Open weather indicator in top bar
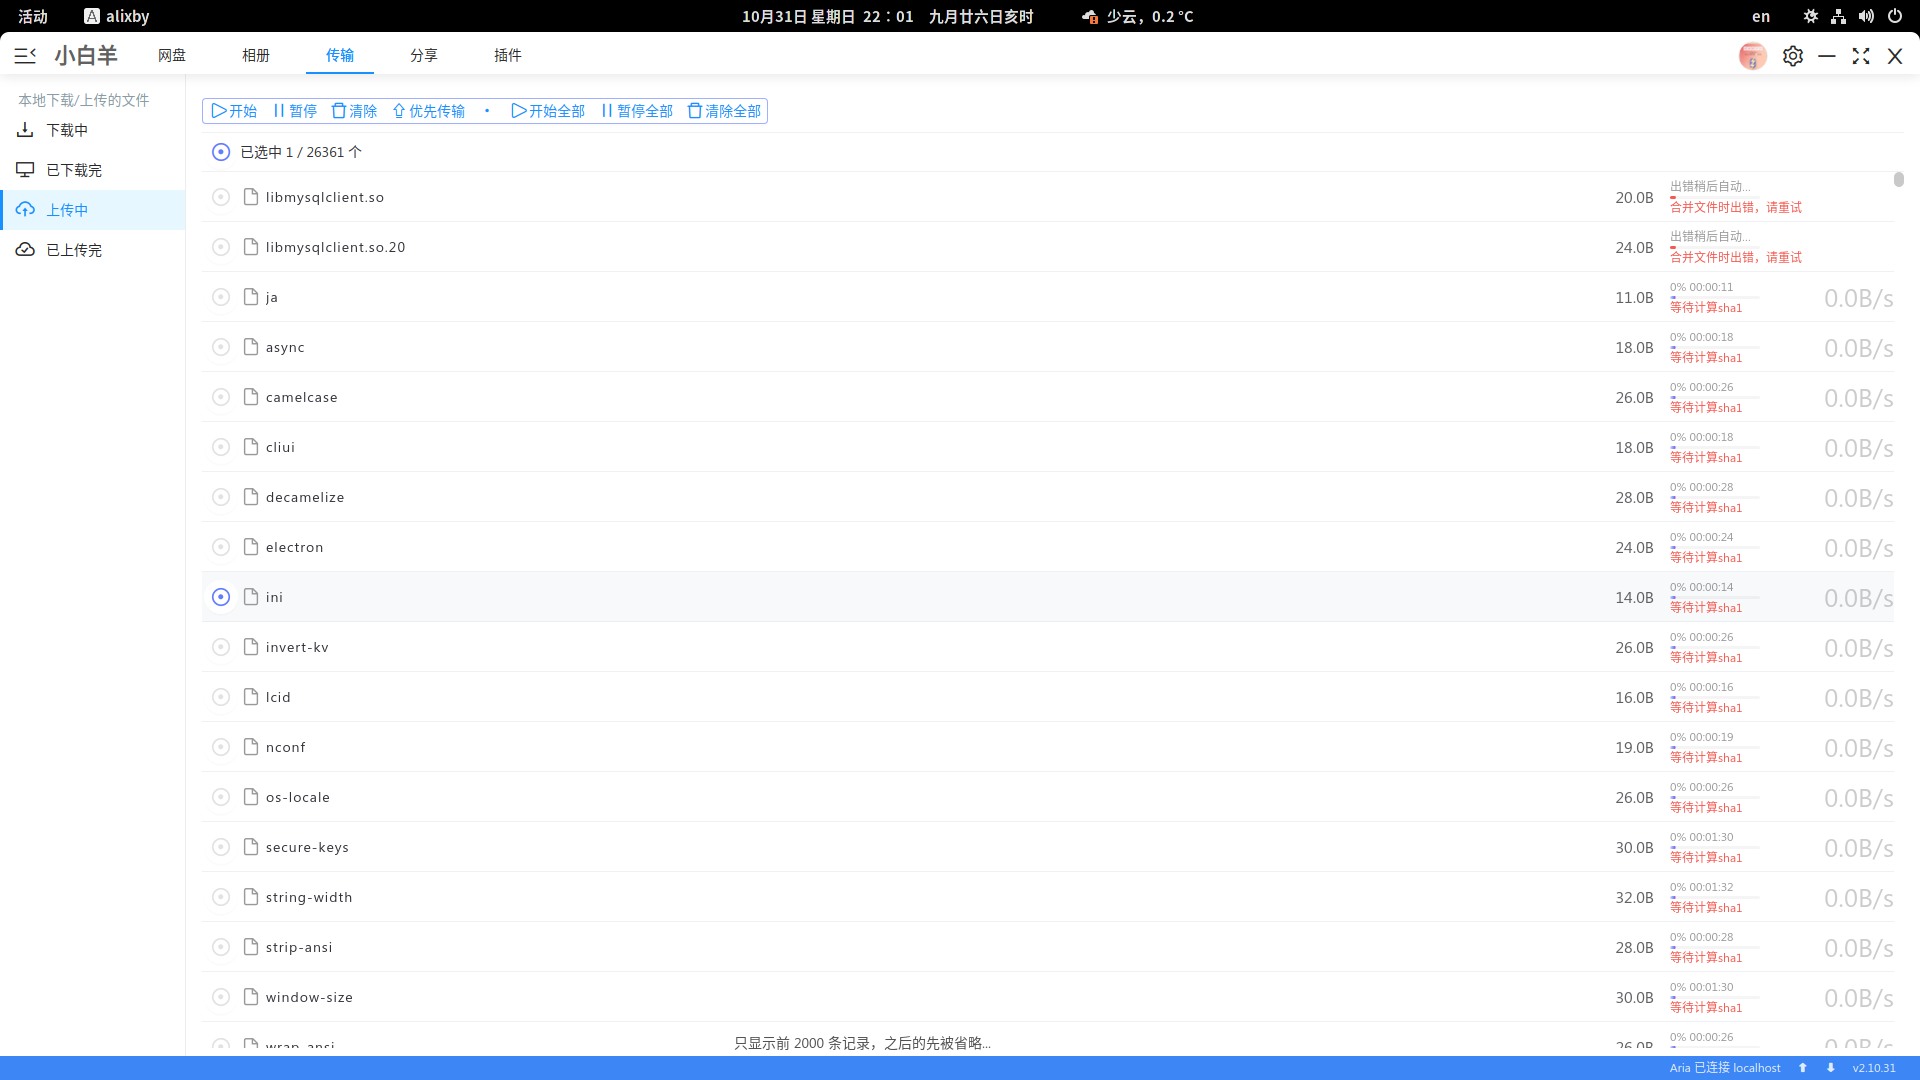This screenshot has width=1920, height=1080. point(1137,16)
